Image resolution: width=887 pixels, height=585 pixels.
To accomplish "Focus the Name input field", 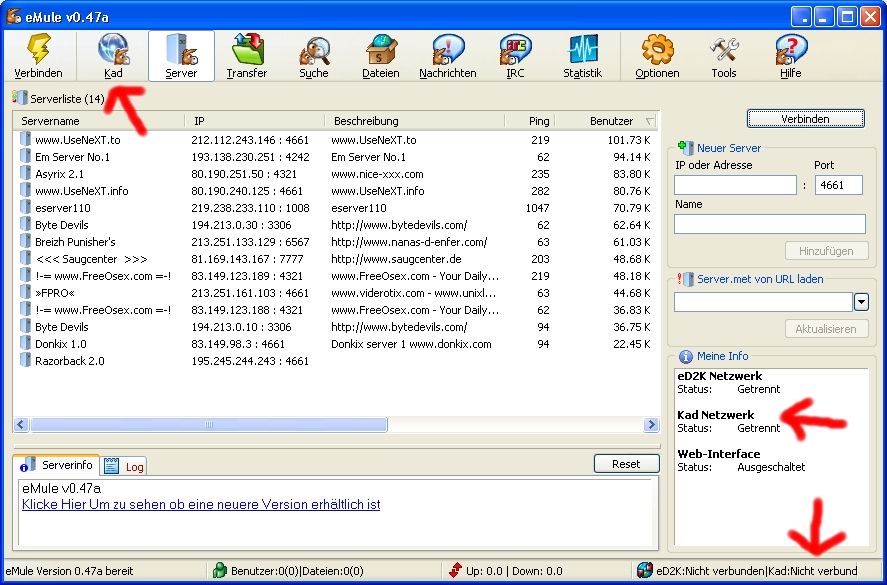I will point(770,223).
